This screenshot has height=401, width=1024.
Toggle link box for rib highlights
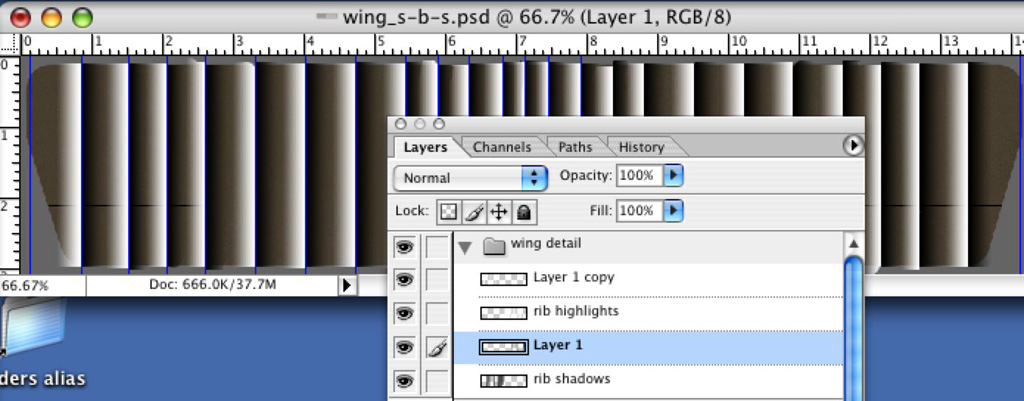point(438,314)
